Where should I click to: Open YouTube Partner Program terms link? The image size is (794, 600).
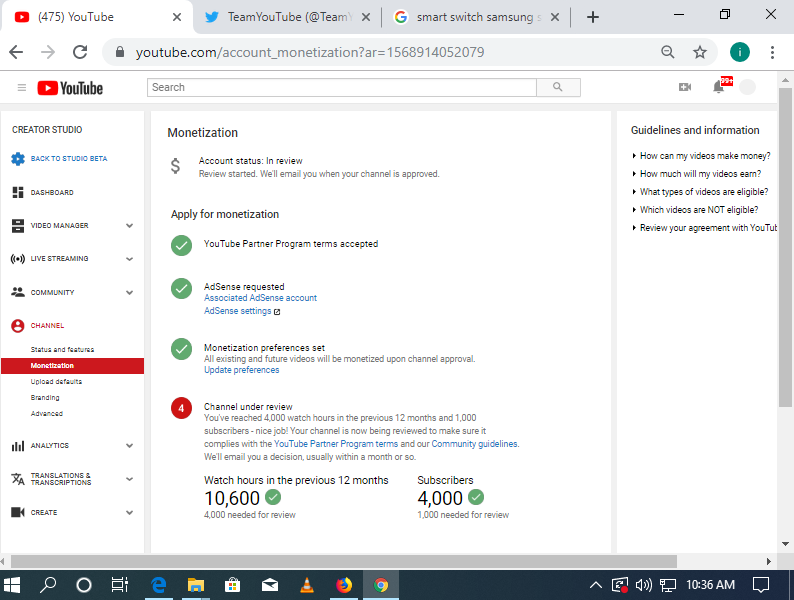click(x=336, y=444)
